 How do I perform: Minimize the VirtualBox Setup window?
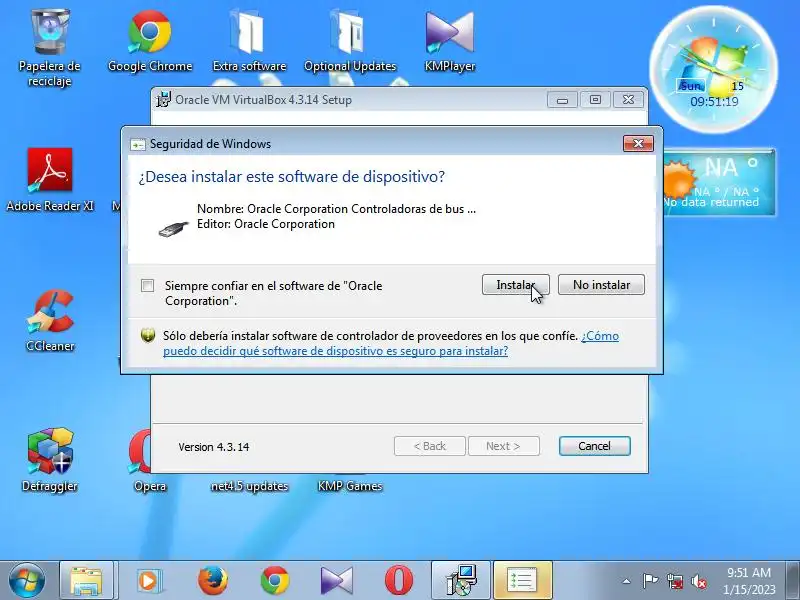(562, 100)
